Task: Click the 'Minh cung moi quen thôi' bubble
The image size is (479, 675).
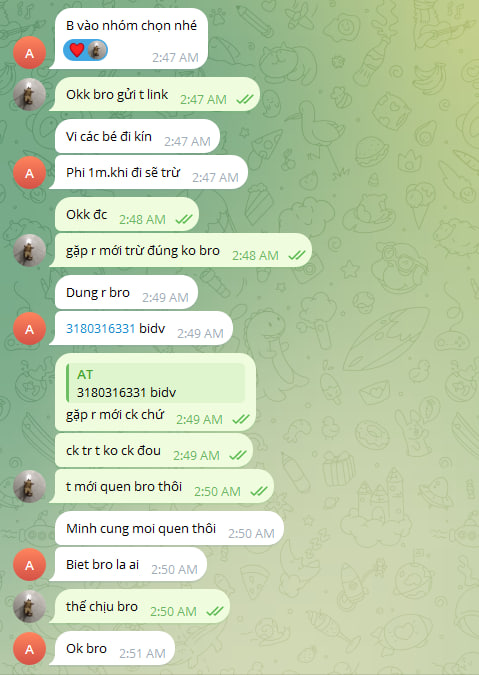Action: click(169, 528)
